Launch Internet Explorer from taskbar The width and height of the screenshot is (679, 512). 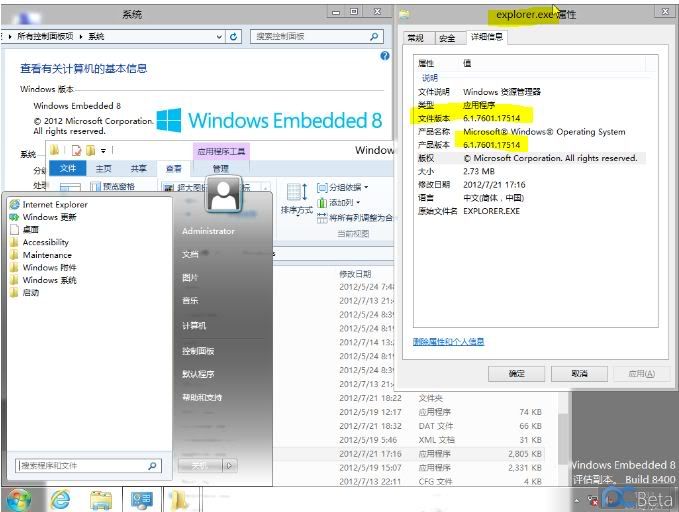[x=61, y=499]
